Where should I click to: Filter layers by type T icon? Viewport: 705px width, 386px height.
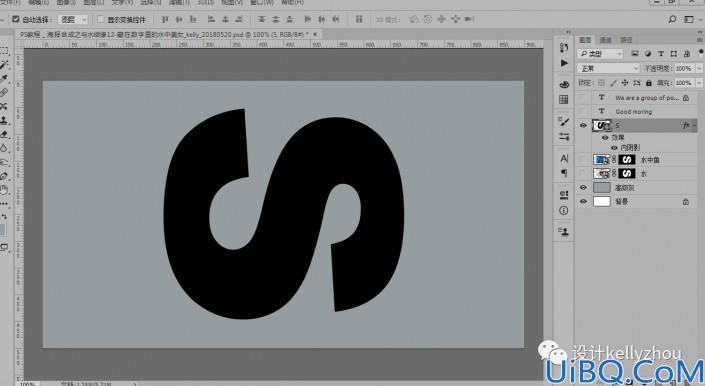(660, 53)
